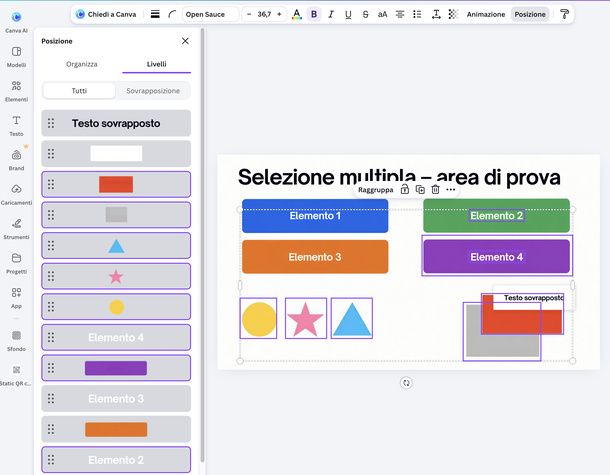Copy style with paint roller icon
The image size is (610, 475).
click(564, 14)
